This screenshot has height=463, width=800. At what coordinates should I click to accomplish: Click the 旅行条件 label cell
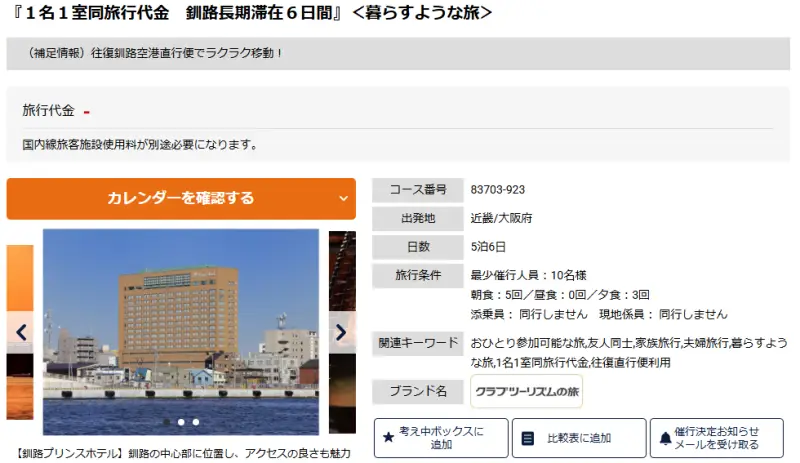coord(418,276)
